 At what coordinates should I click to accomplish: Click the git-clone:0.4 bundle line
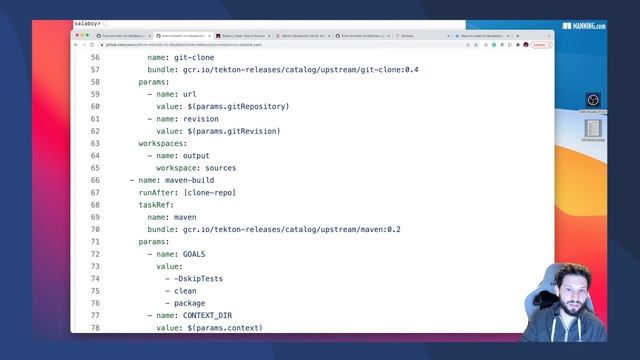(x=283, y=70)
